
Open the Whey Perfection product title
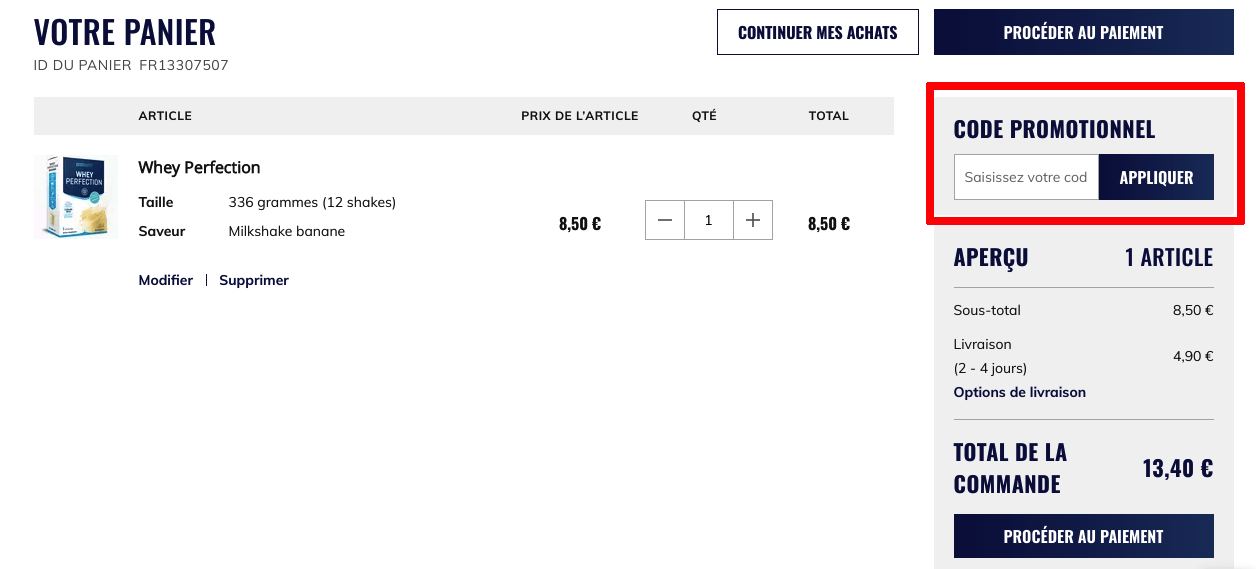point(199,167)
